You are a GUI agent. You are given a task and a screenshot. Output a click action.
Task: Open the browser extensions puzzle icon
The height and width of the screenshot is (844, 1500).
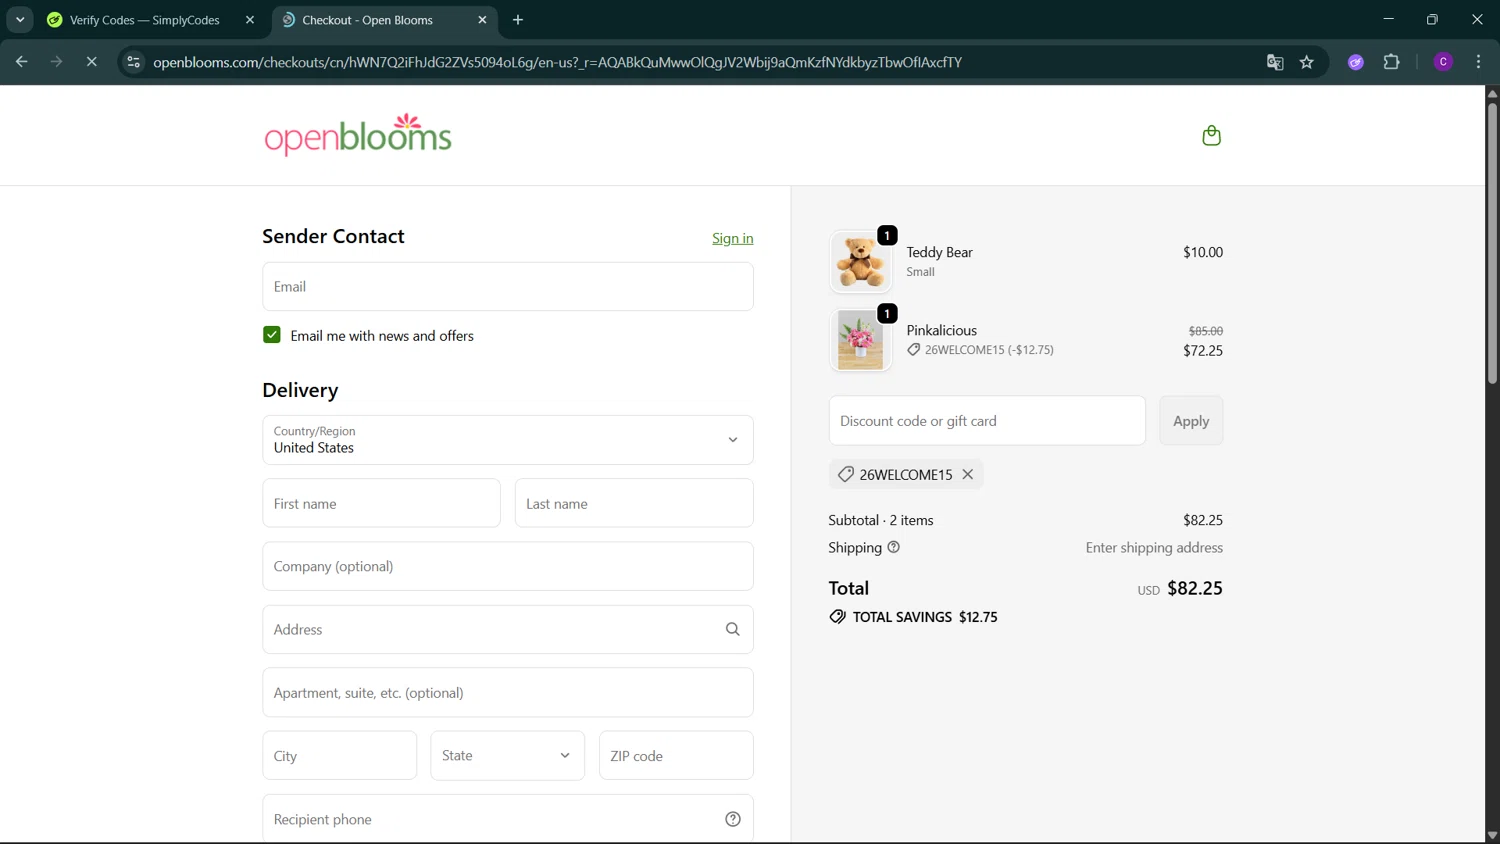(x=1391, y=62)
